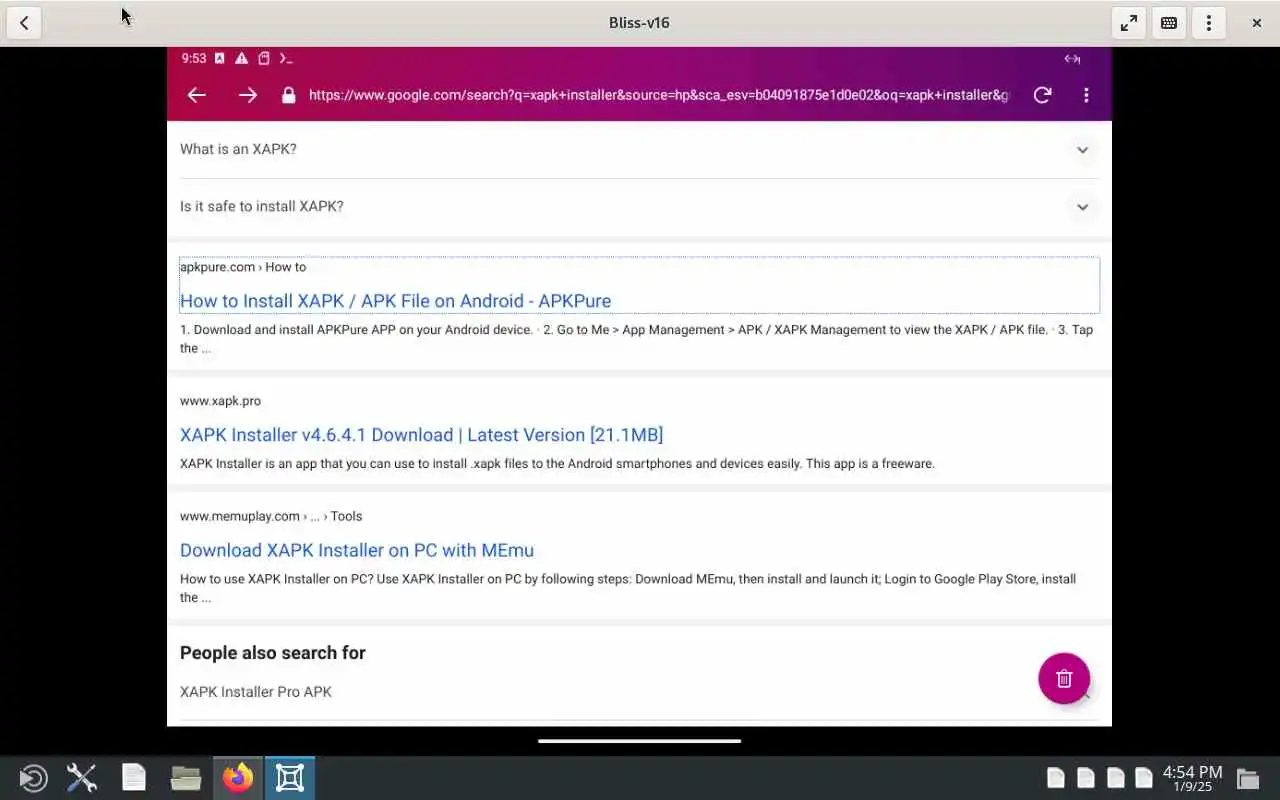Click the www.xapk.pro site address

(x=220, y=401)
